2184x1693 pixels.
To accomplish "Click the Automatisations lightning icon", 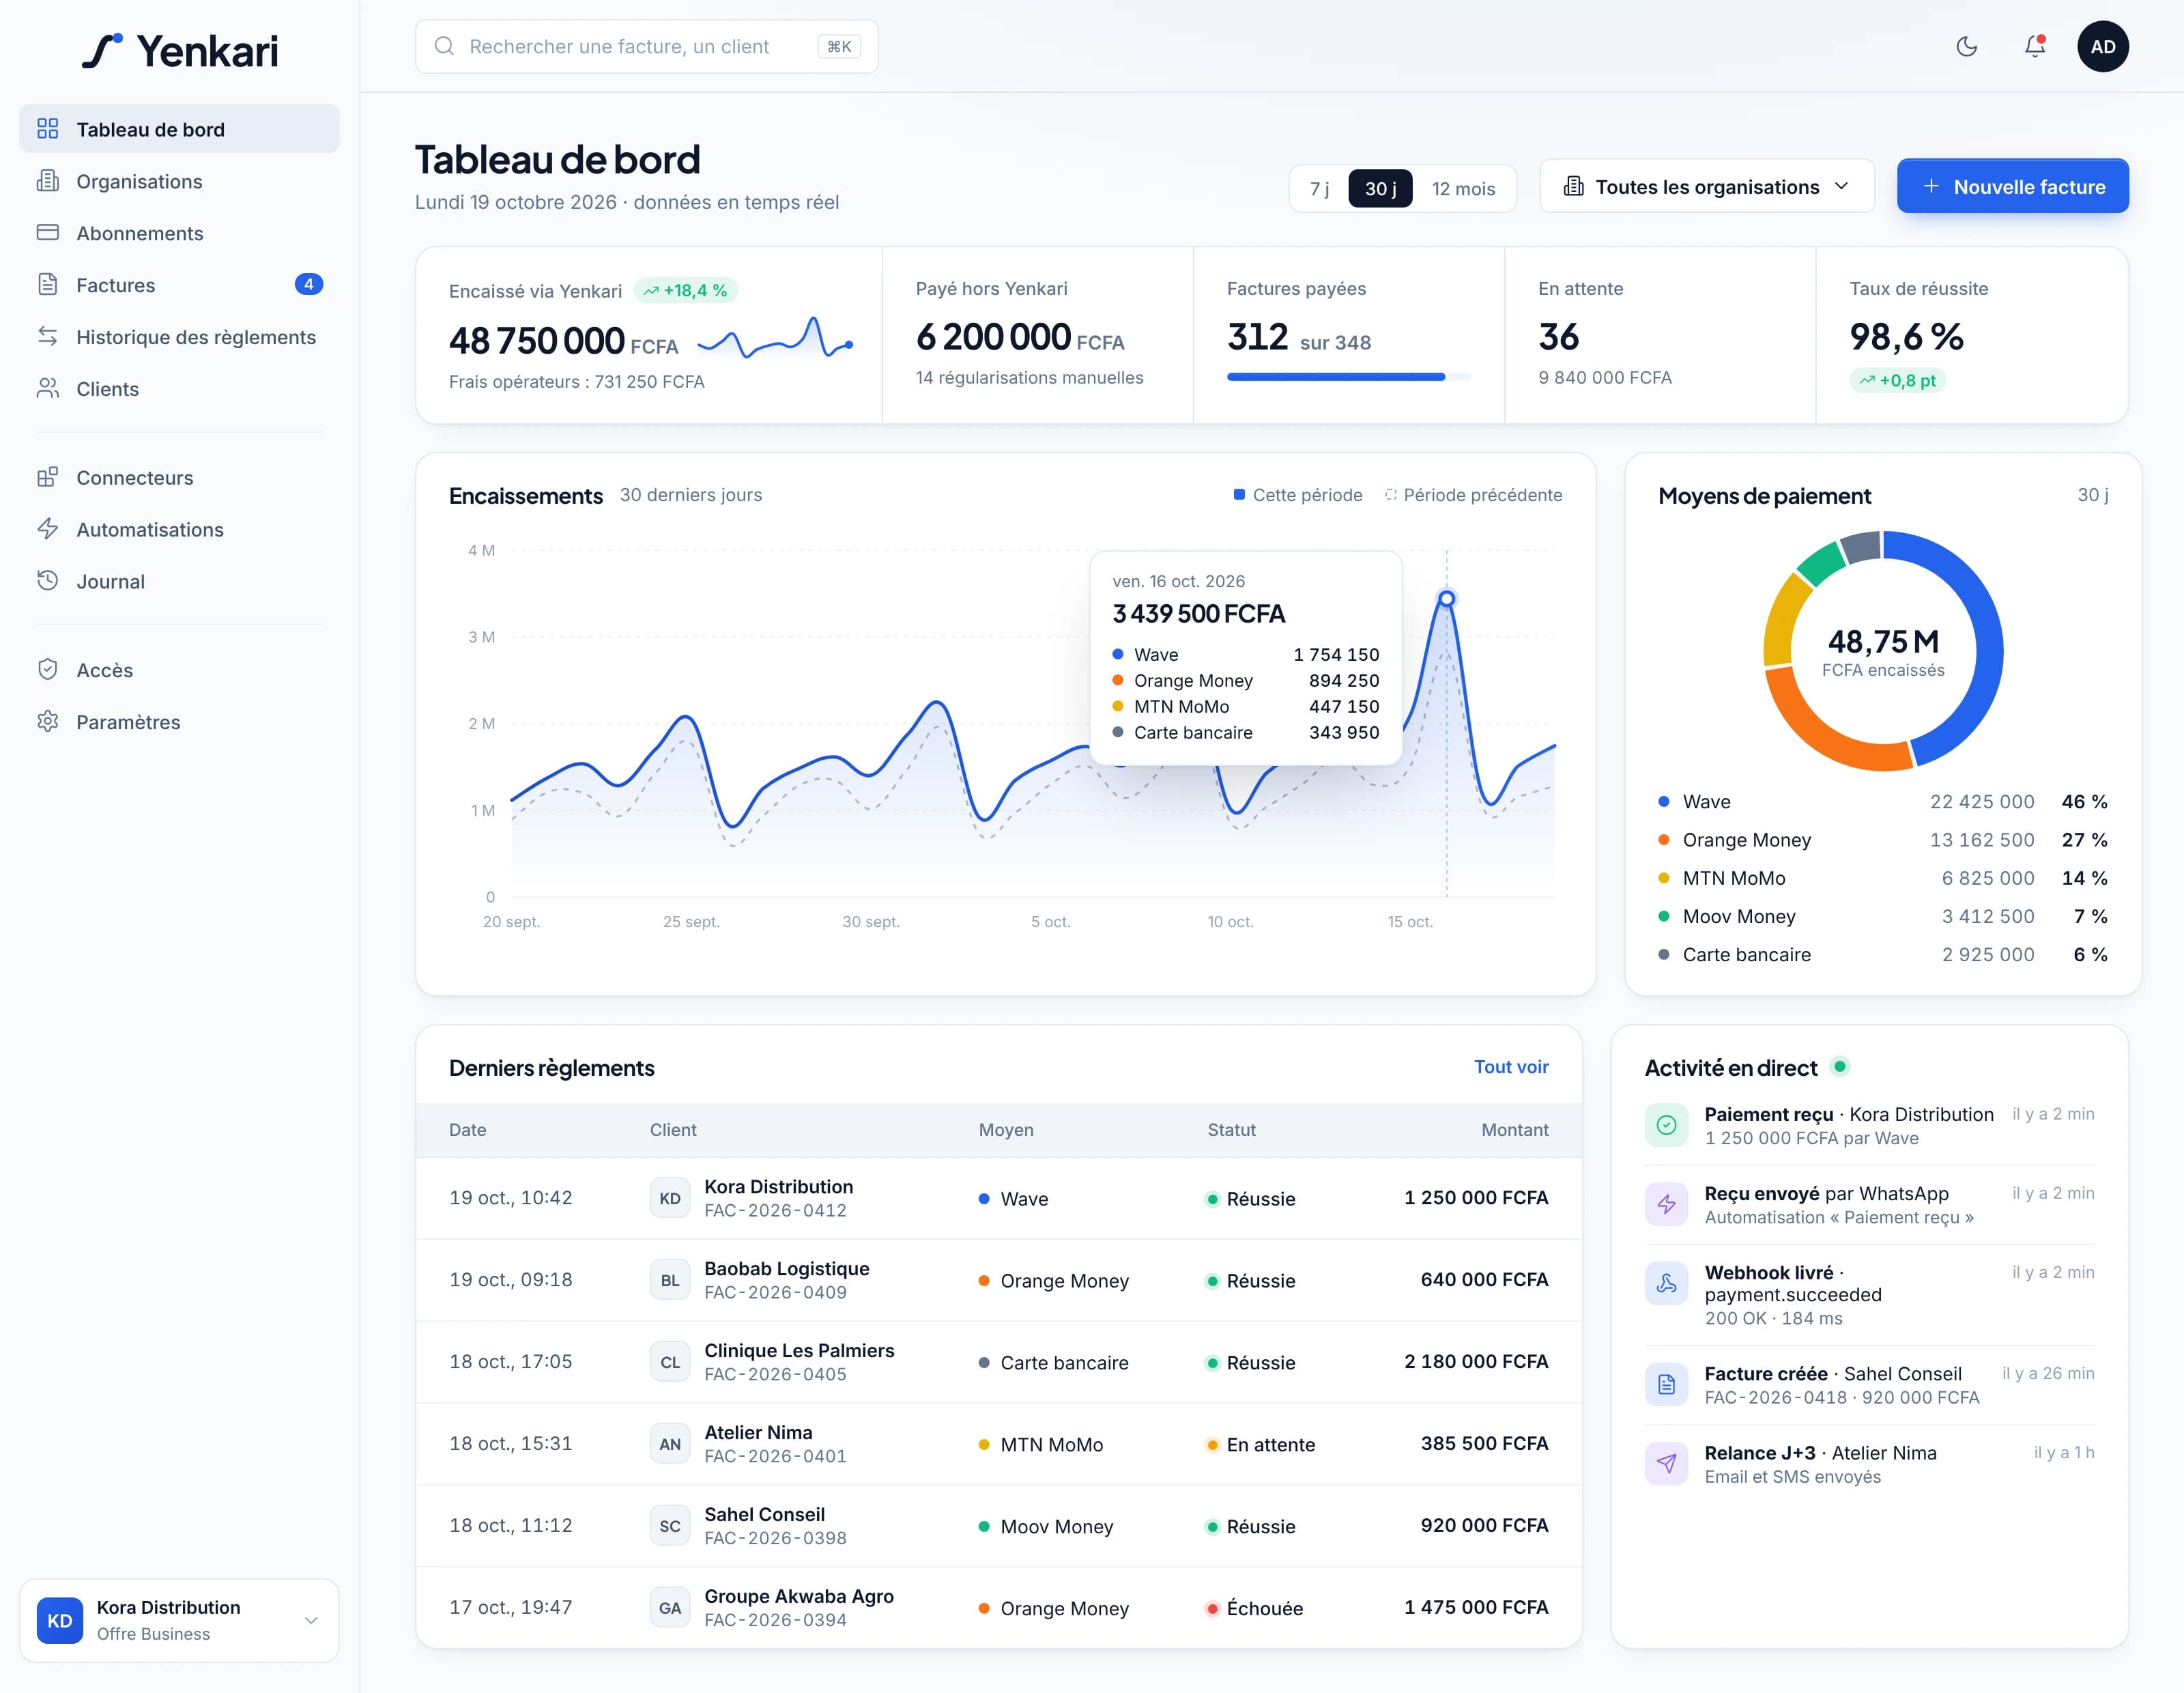I will click(x=47, y=529).
